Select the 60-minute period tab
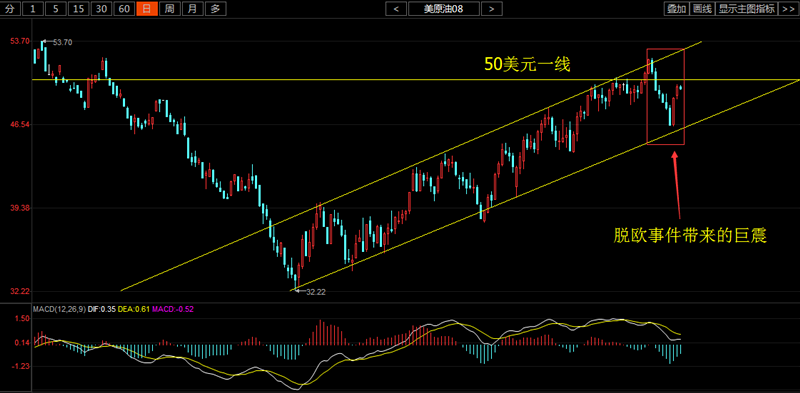This screenshot has width=800, height=393. 124,8
